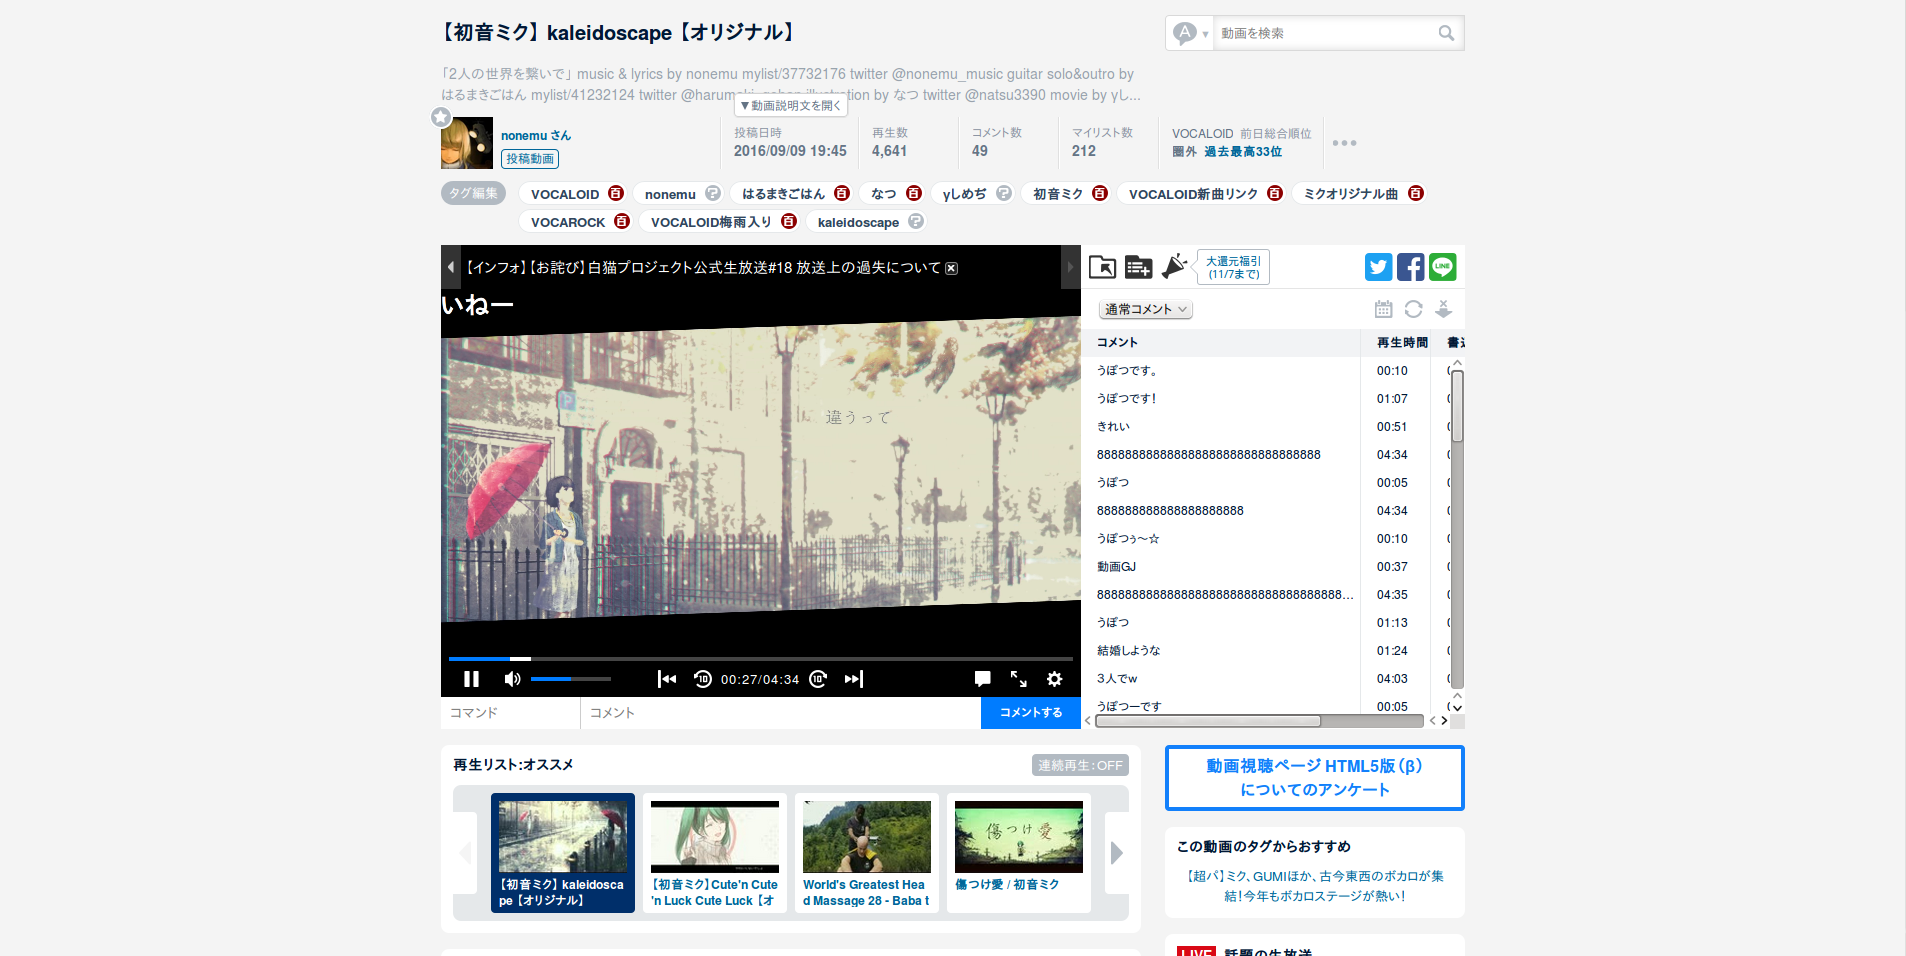
Task: Skip forward 10 seconds
Action: [x=818, y=679]
